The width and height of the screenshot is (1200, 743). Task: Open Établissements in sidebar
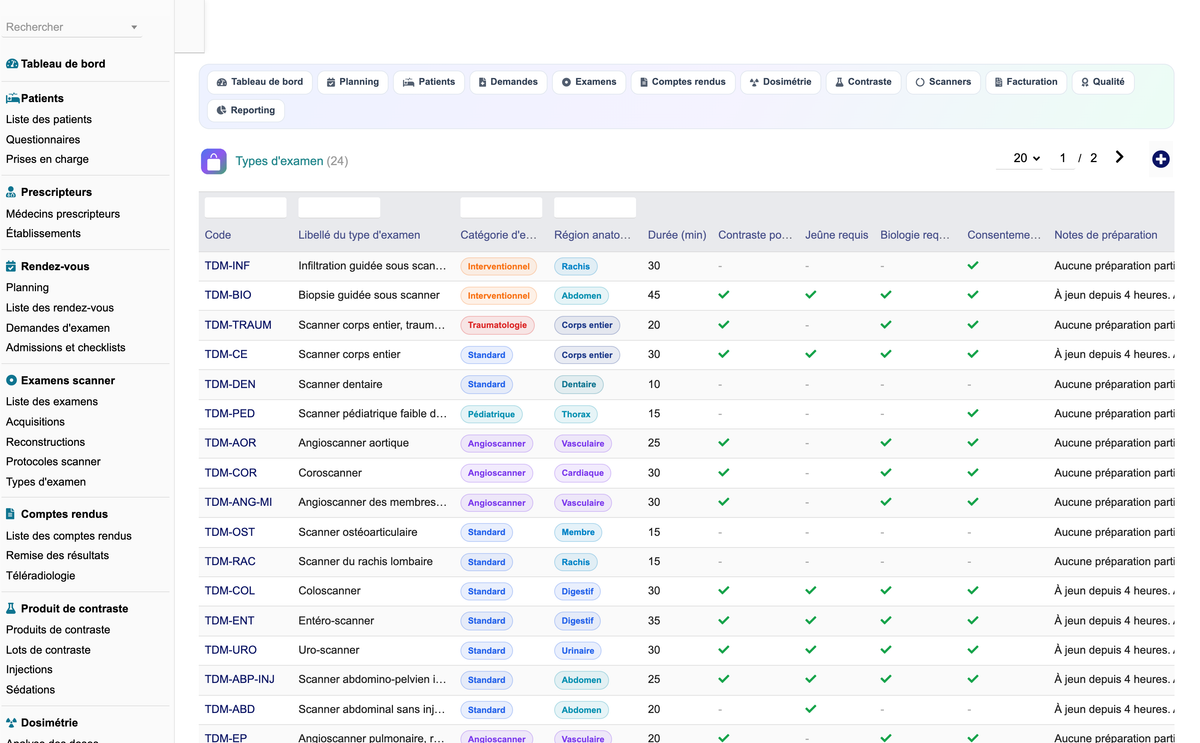coord(43,233)
